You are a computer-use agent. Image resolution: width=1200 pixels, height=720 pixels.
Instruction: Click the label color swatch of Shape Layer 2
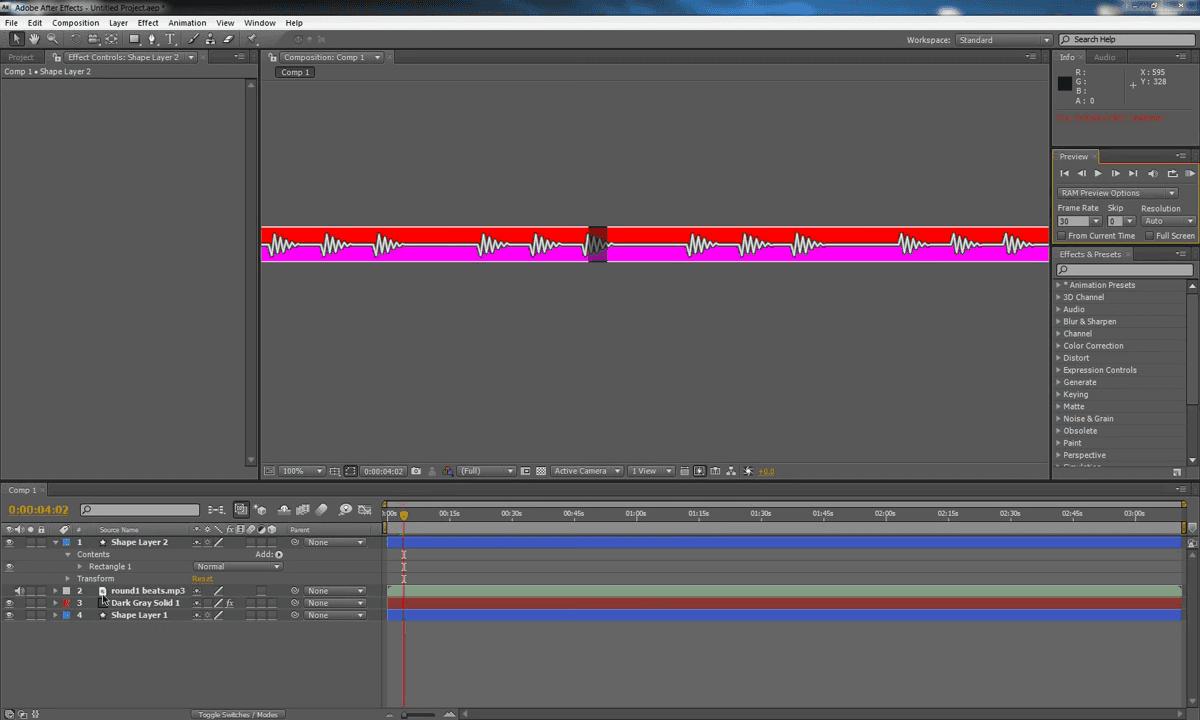(x=66, y=542)
